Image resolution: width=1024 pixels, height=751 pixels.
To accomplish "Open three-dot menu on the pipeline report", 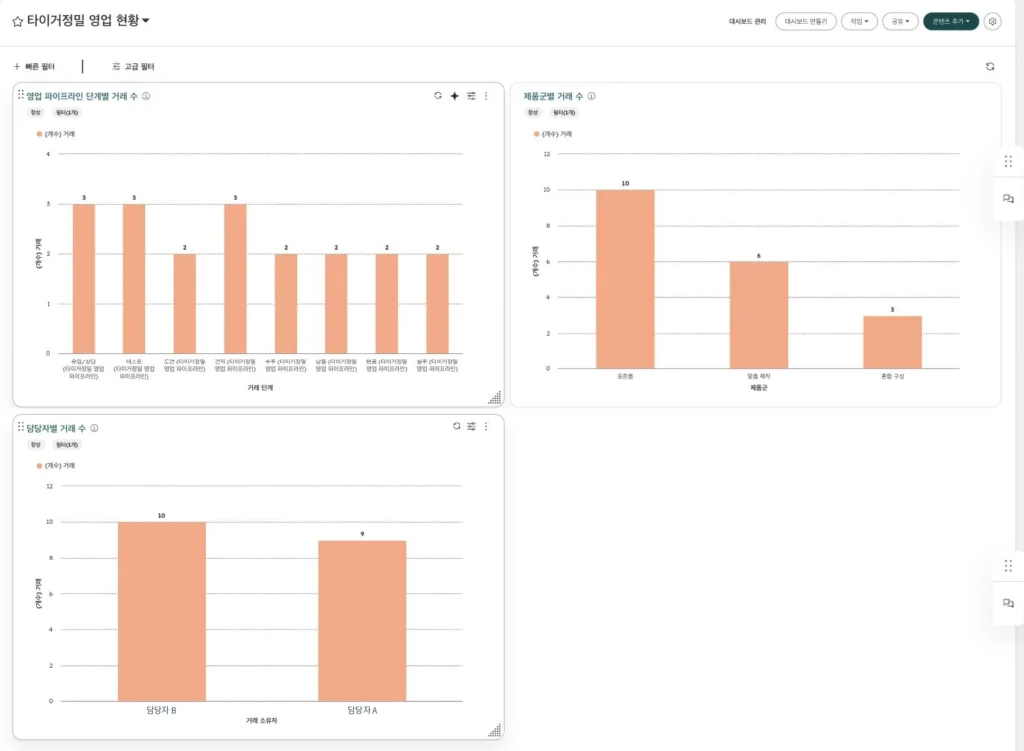I will point(486,96).
